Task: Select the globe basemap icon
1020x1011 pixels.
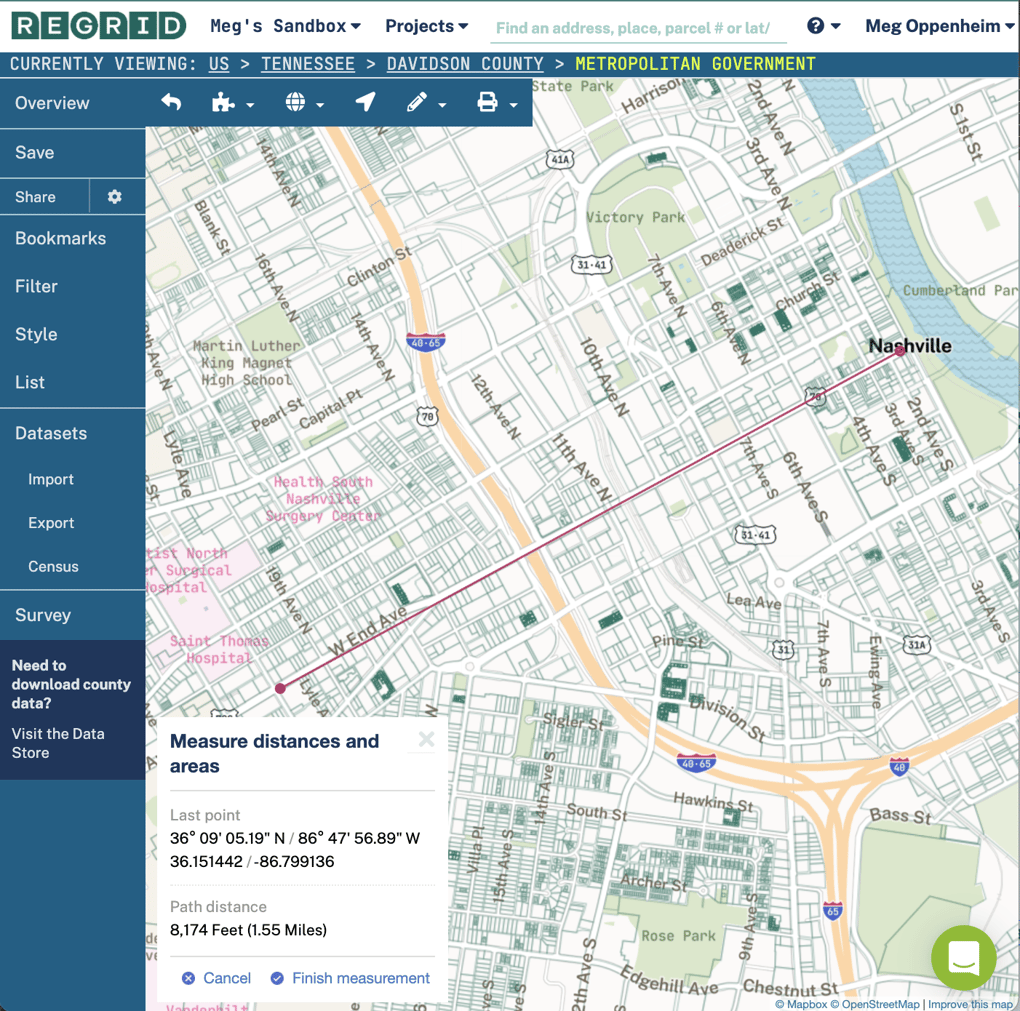Action: [x=293, y=101]
